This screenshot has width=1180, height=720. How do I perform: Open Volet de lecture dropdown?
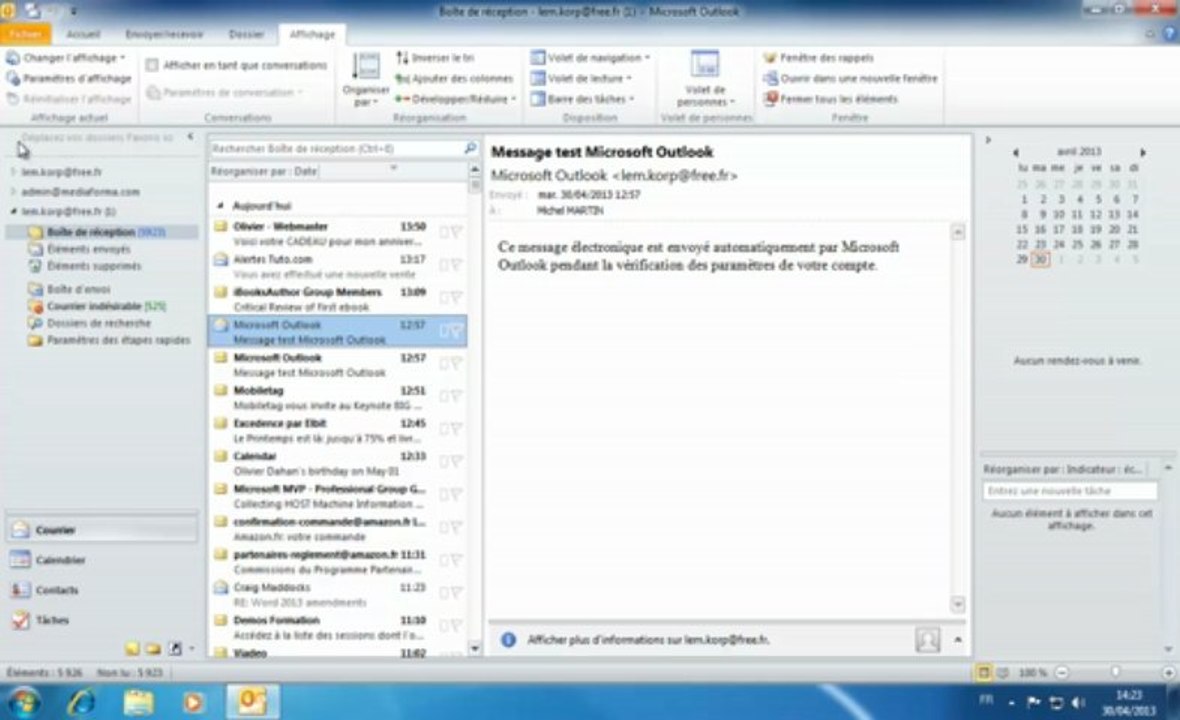(581, 78)
